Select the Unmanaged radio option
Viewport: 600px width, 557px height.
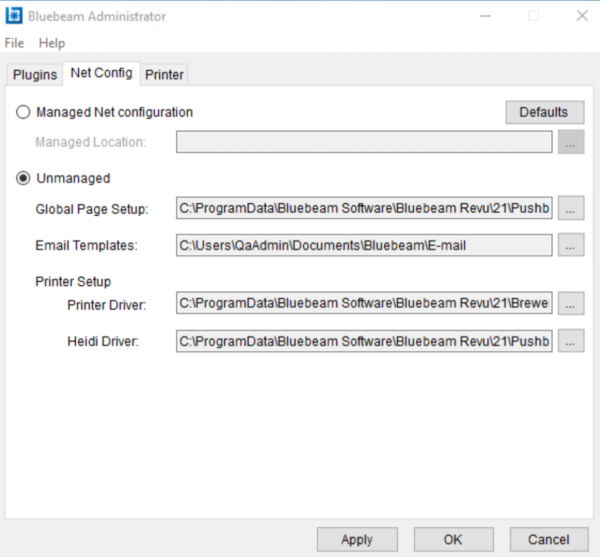23,178
